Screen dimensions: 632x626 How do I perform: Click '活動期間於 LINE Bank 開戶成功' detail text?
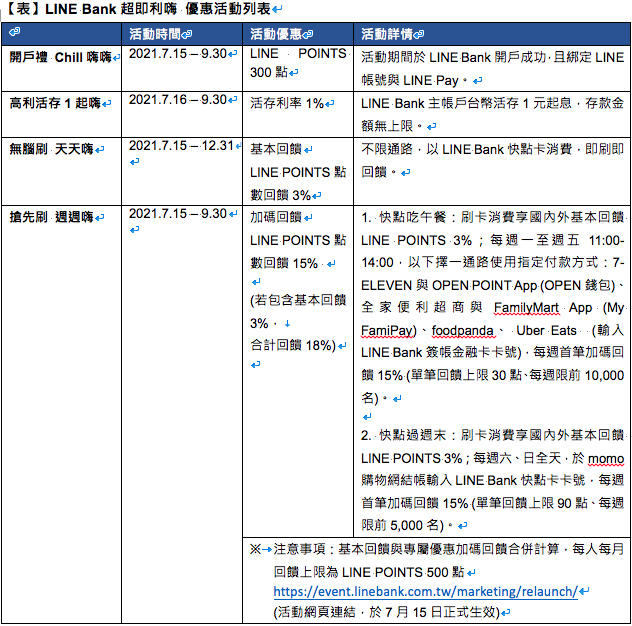[x=453, y=57]
